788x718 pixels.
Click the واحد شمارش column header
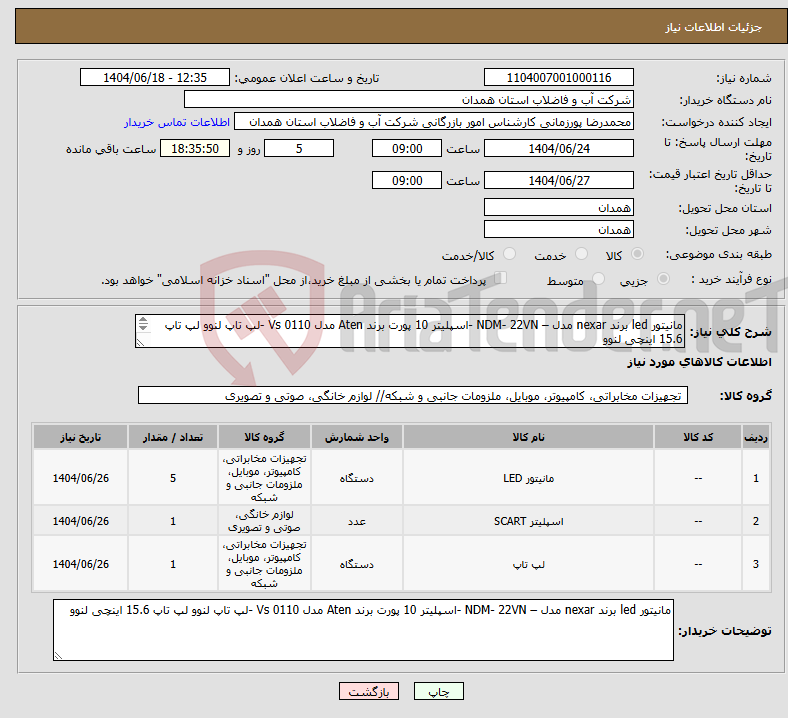tap(357, 437)
